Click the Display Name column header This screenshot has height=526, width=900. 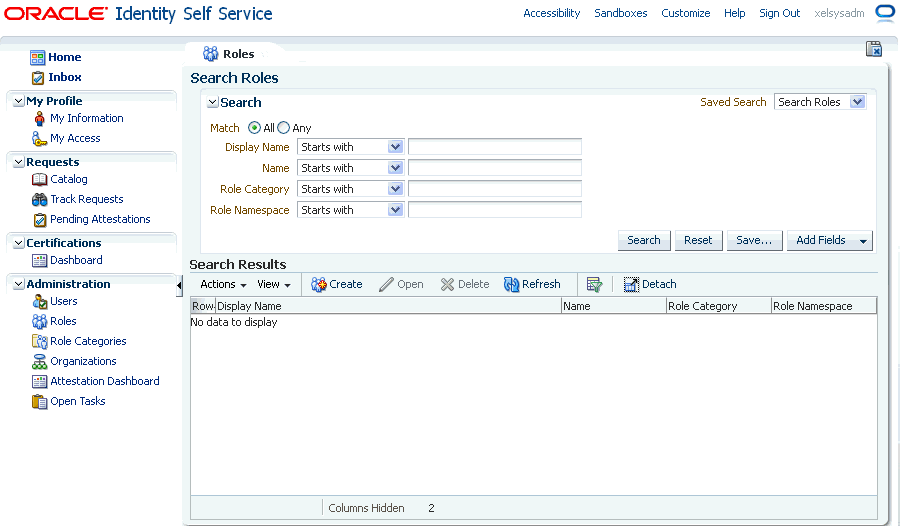(x=388, y=306)
